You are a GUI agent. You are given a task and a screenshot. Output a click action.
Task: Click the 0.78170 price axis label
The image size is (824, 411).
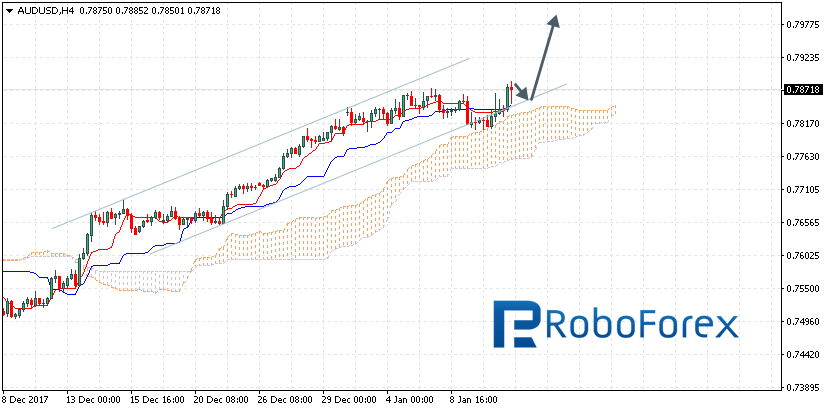tap(801, 123)
